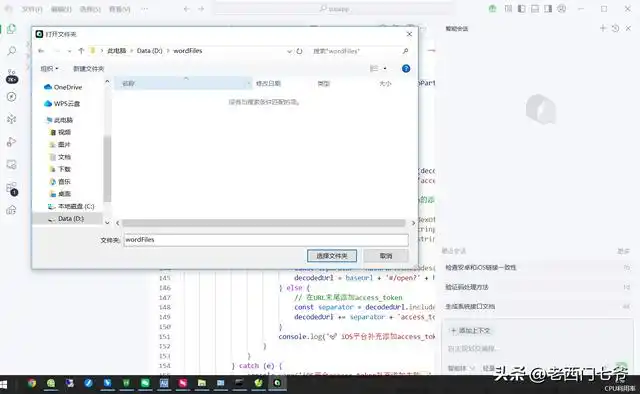
Task: Refresh the wordFiles folder listing
Action: [300, 51]
